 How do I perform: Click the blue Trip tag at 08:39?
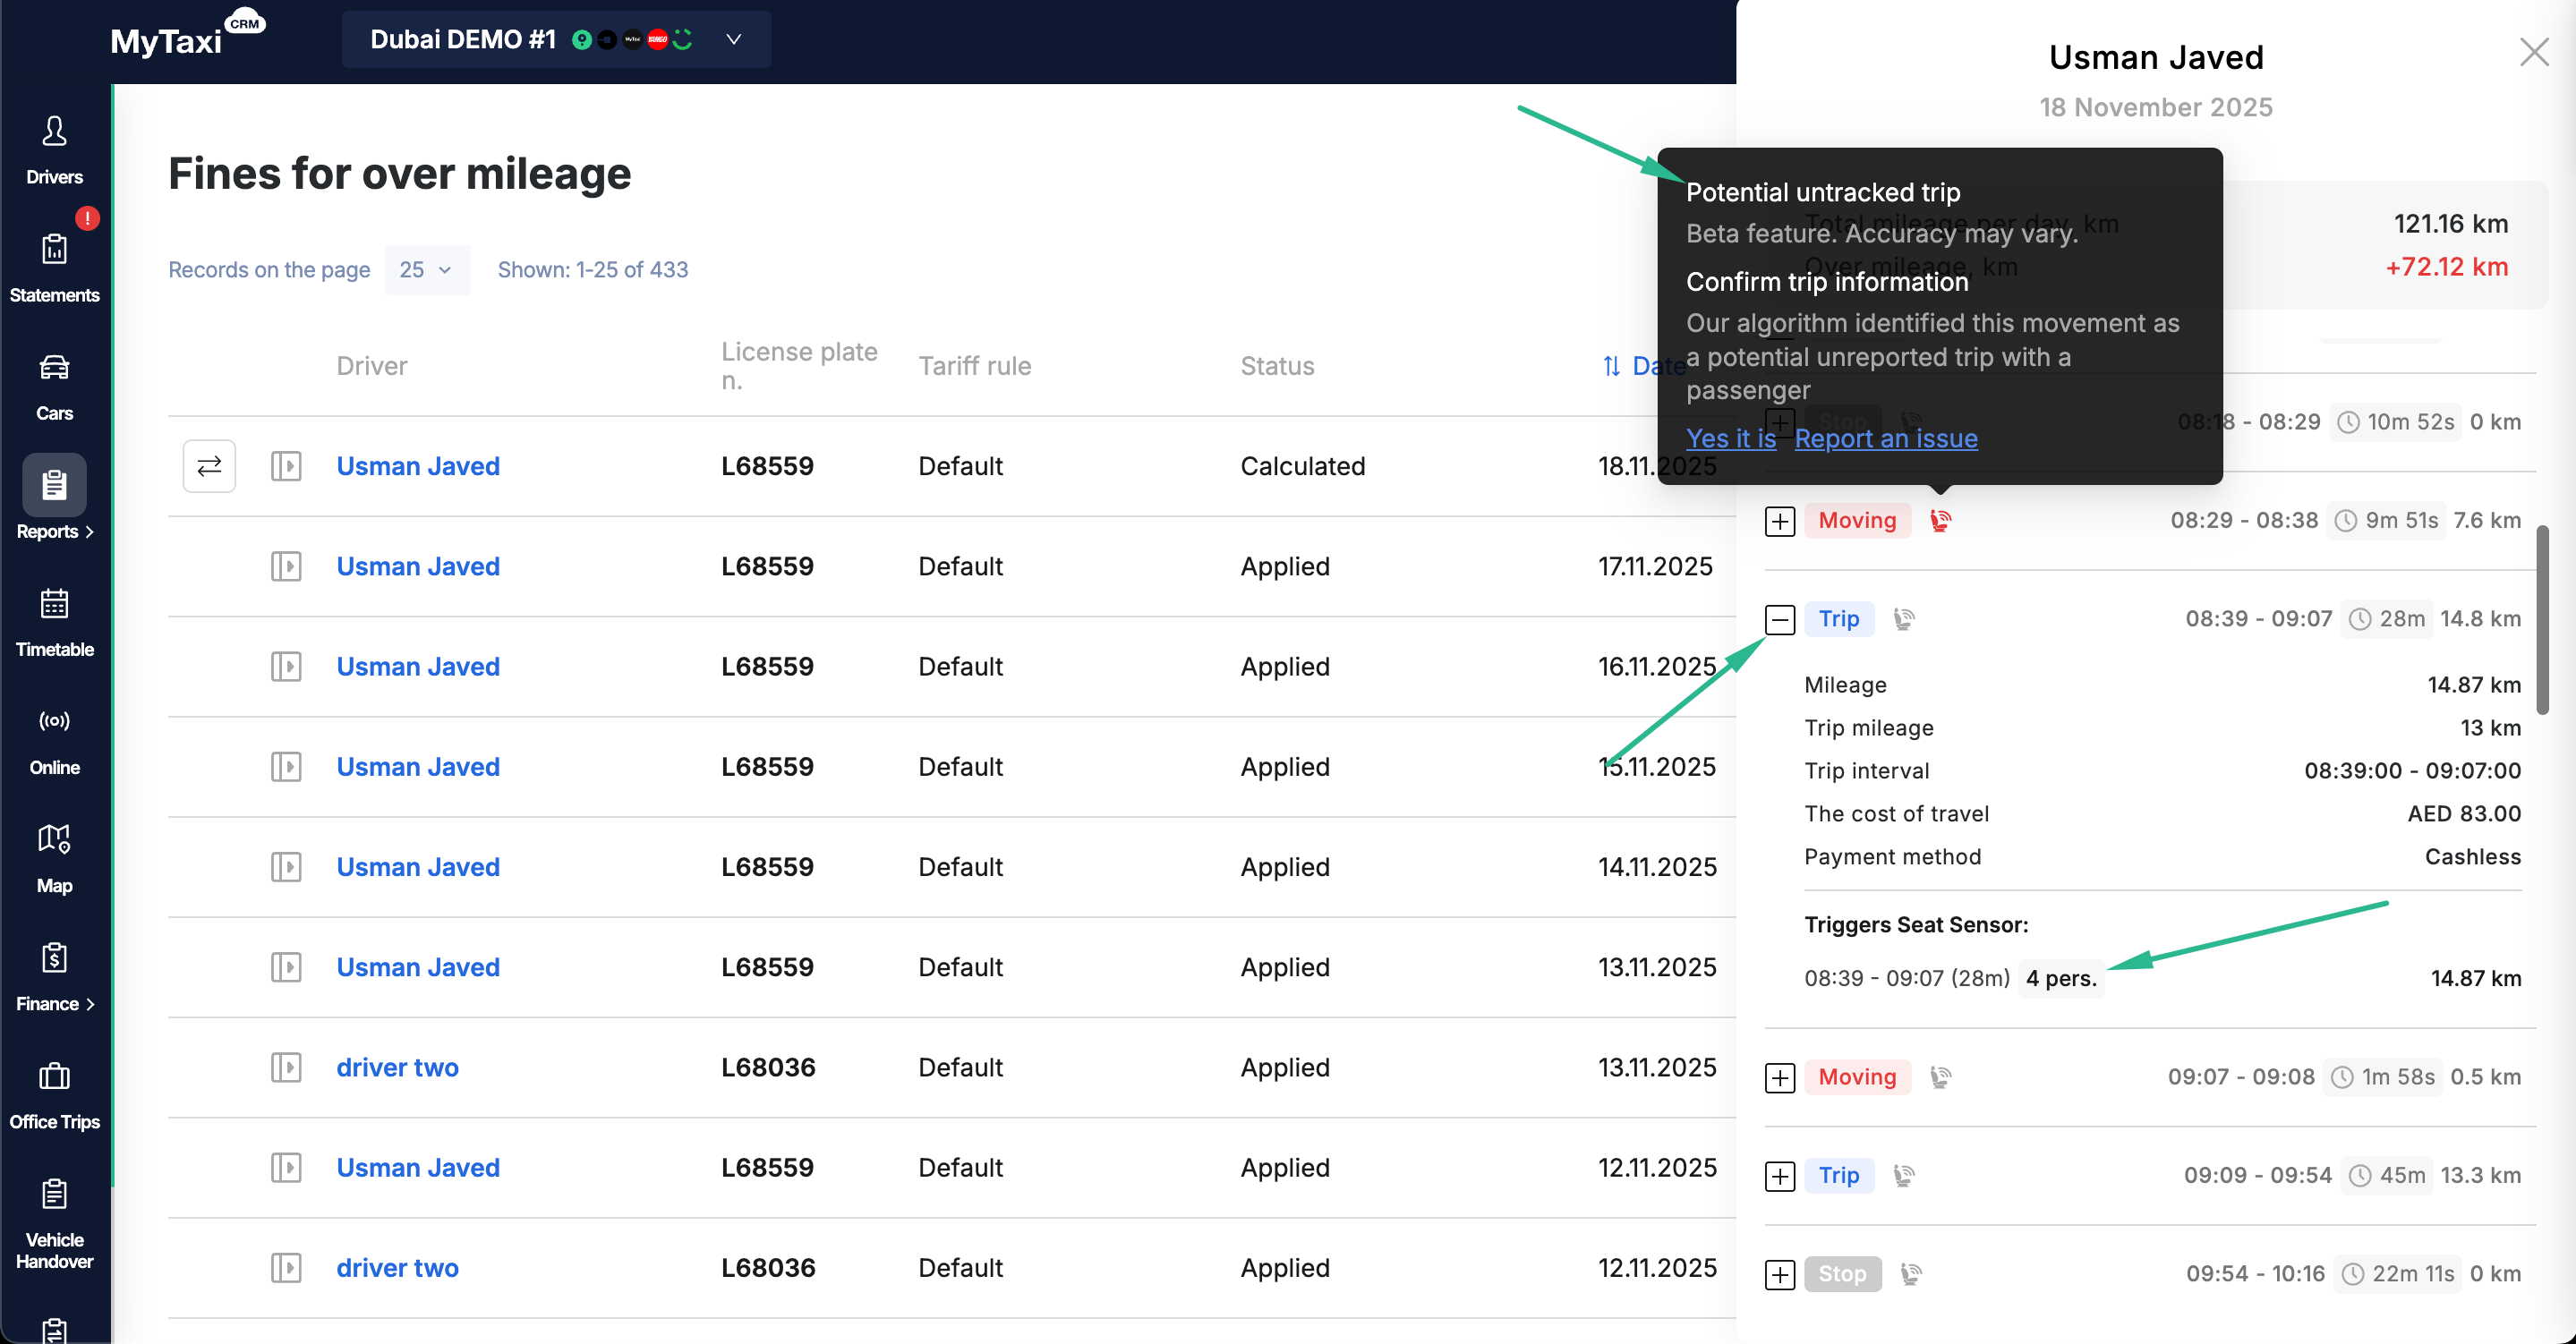[x=1839, y=619]
